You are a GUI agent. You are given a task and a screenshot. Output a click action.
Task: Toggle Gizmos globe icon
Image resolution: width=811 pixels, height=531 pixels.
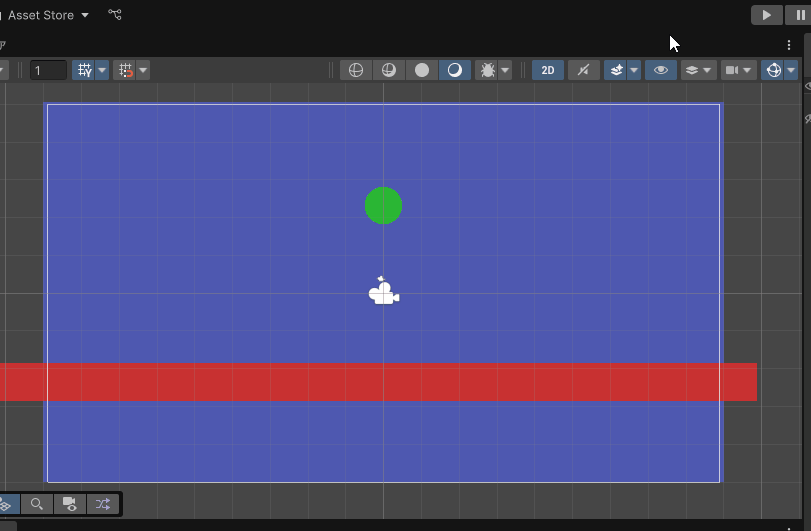click(x=773, y=70)
